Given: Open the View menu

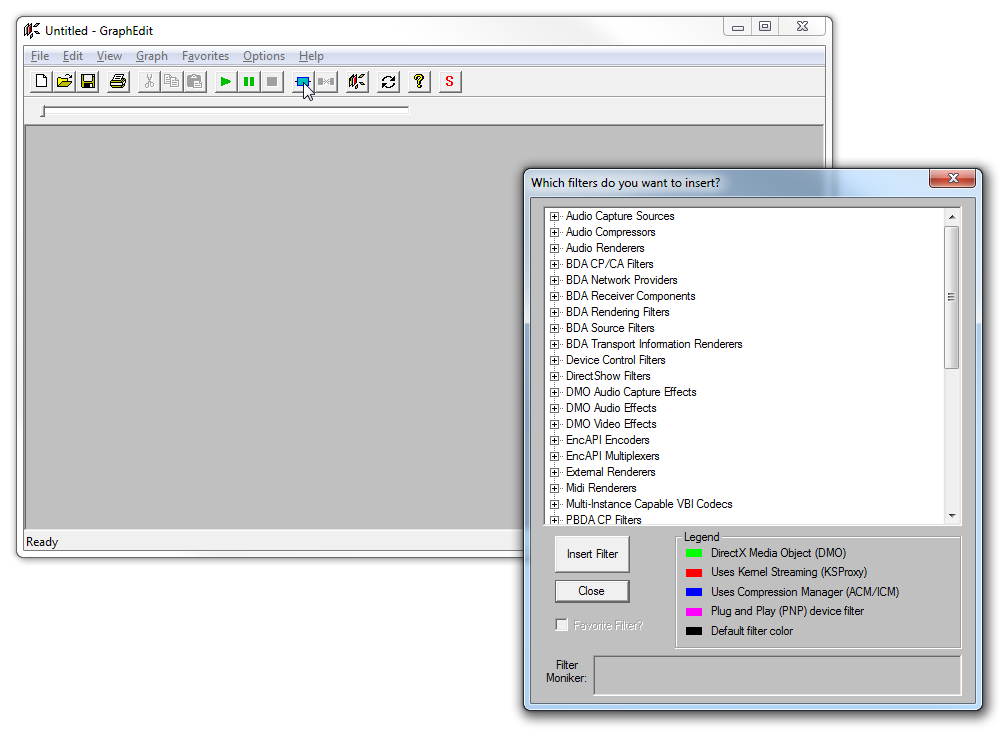Looking at the screenshot, I should [x=109, y=56].
